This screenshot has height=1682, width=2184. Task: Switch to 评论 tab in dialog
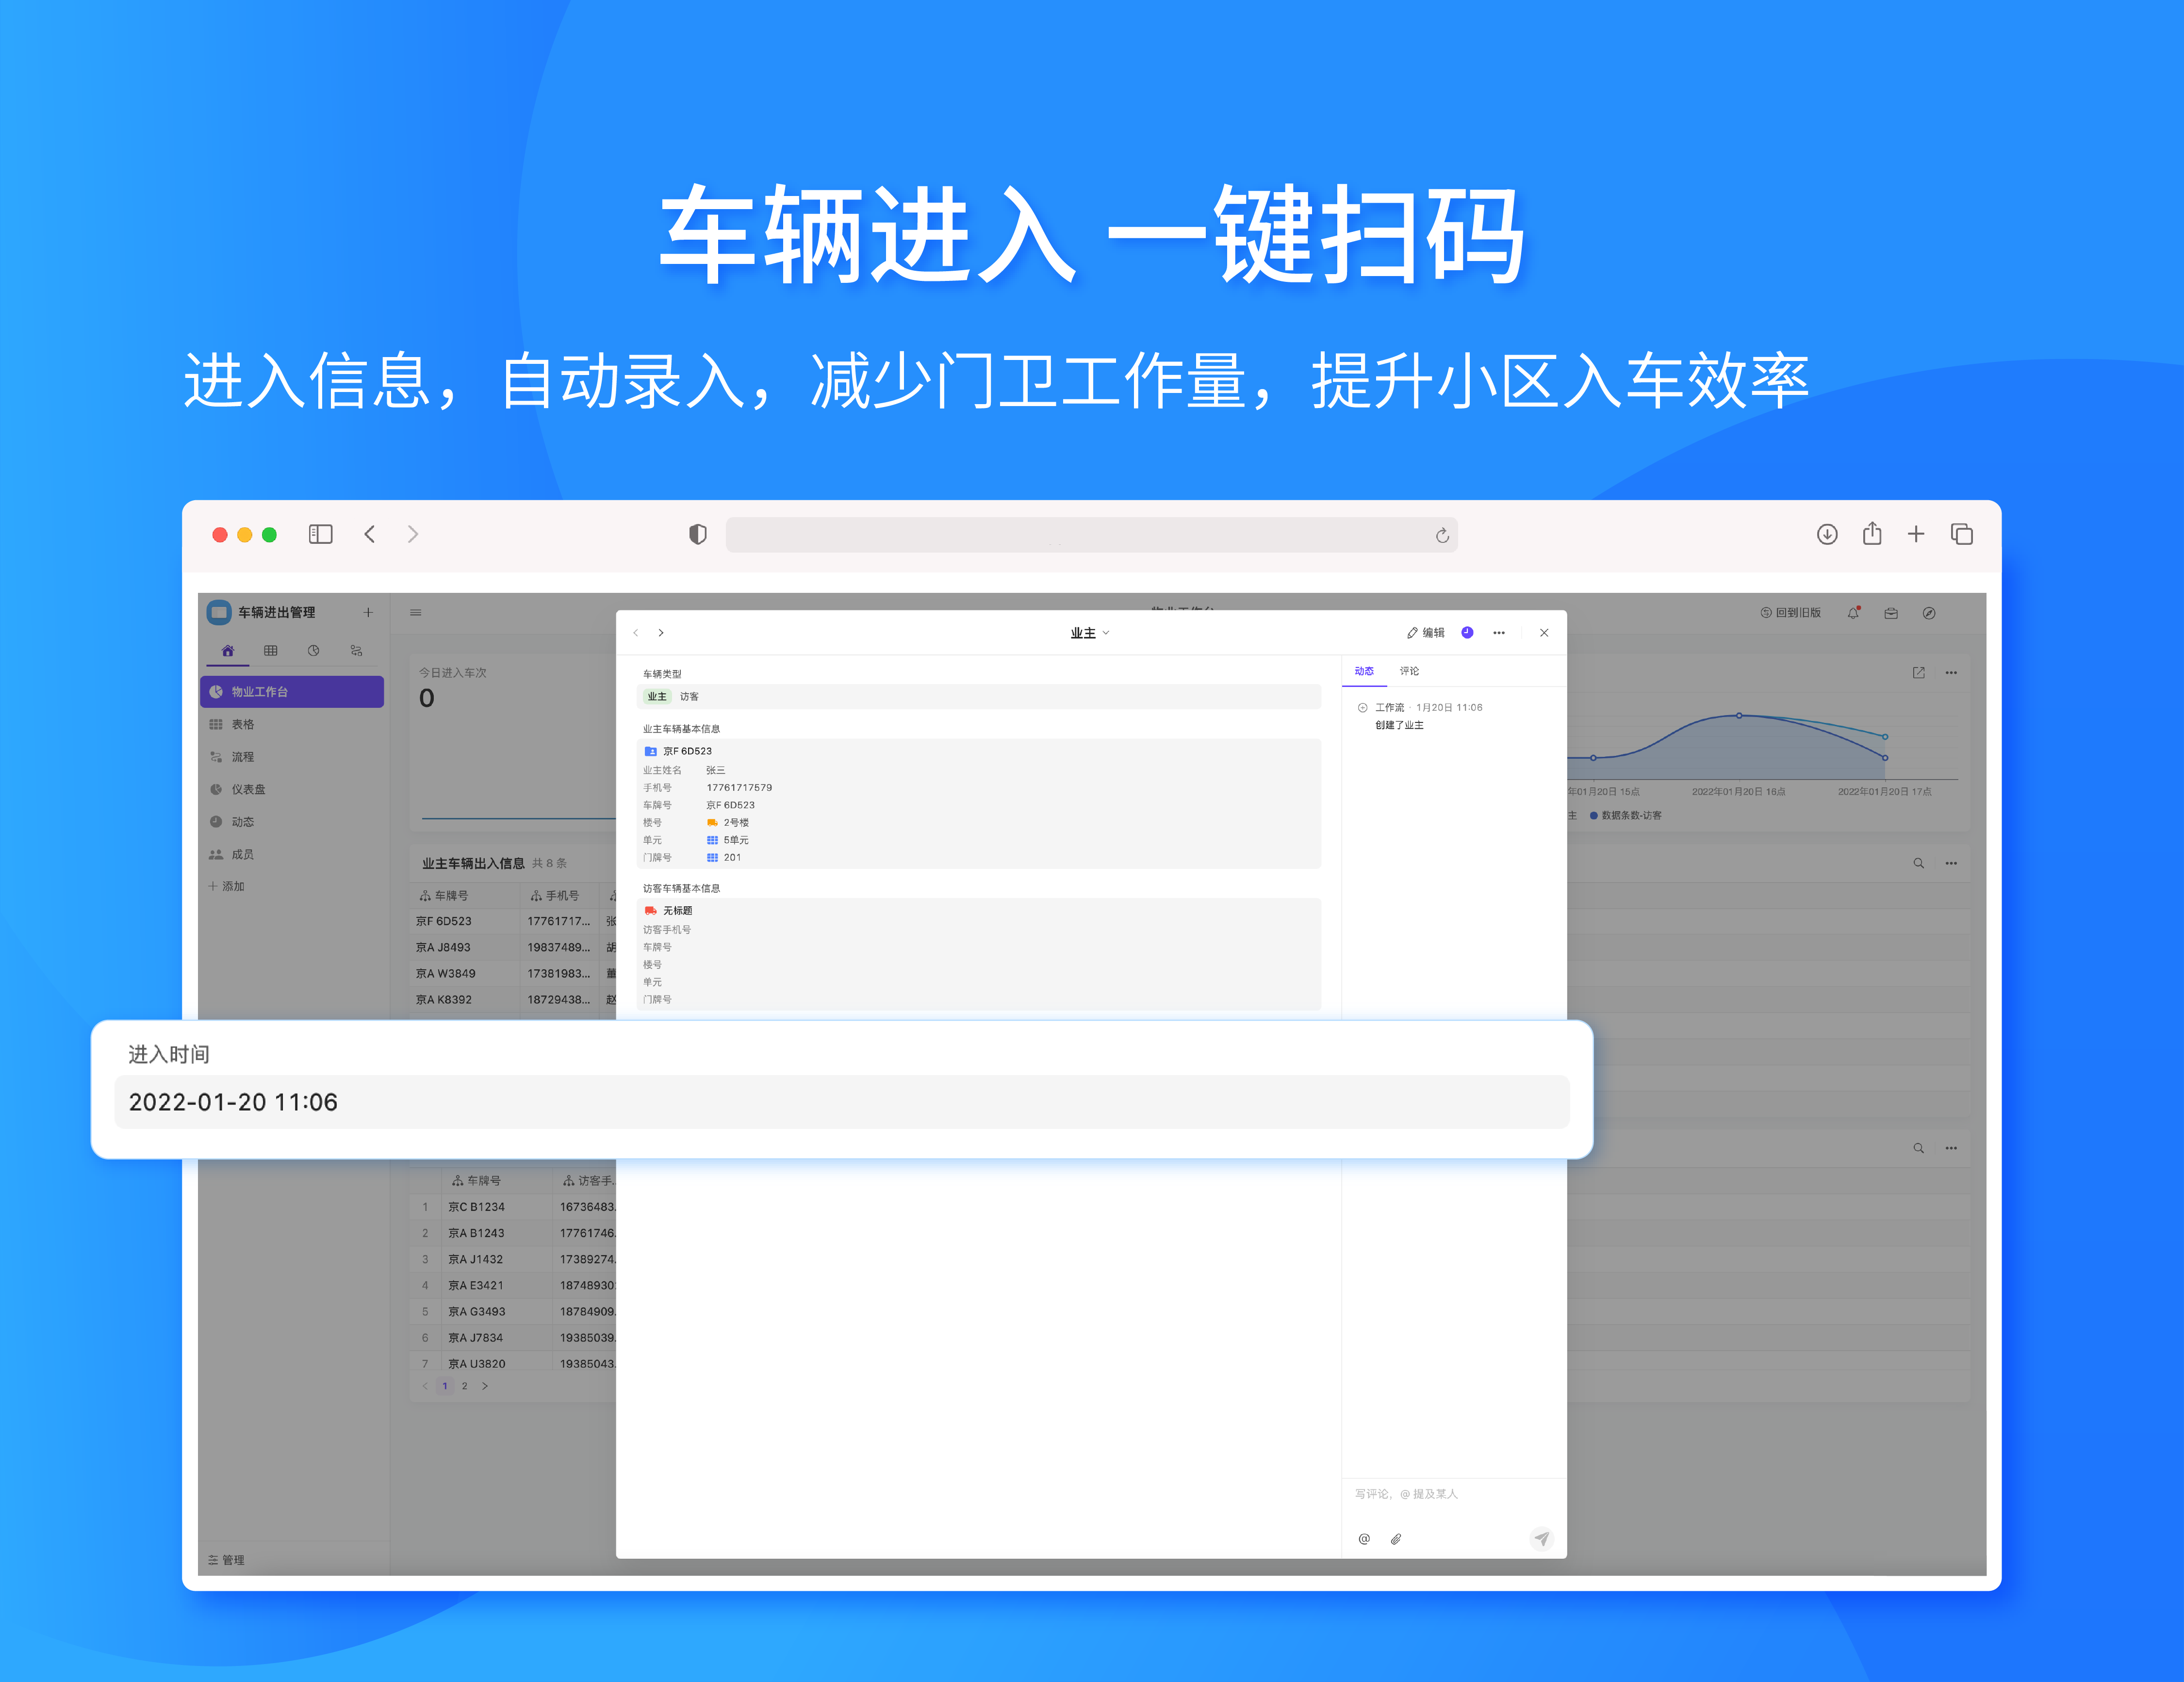point(1409,671)
